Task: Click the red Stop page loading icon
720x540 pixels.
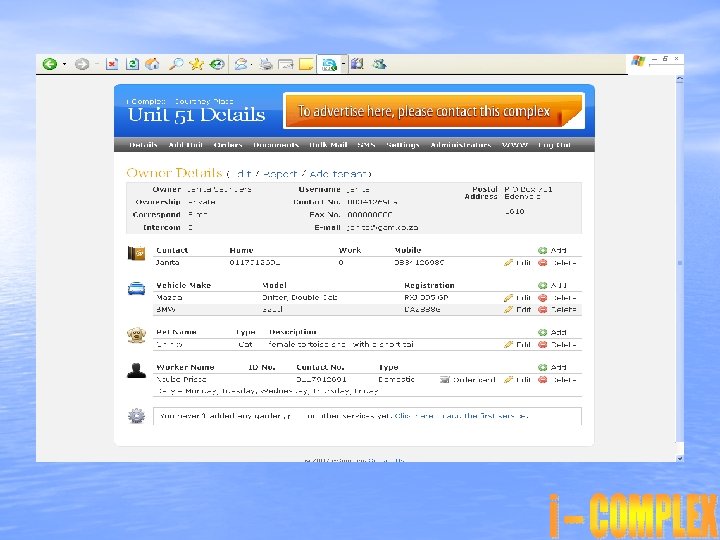Action: (x=112, y=64)
